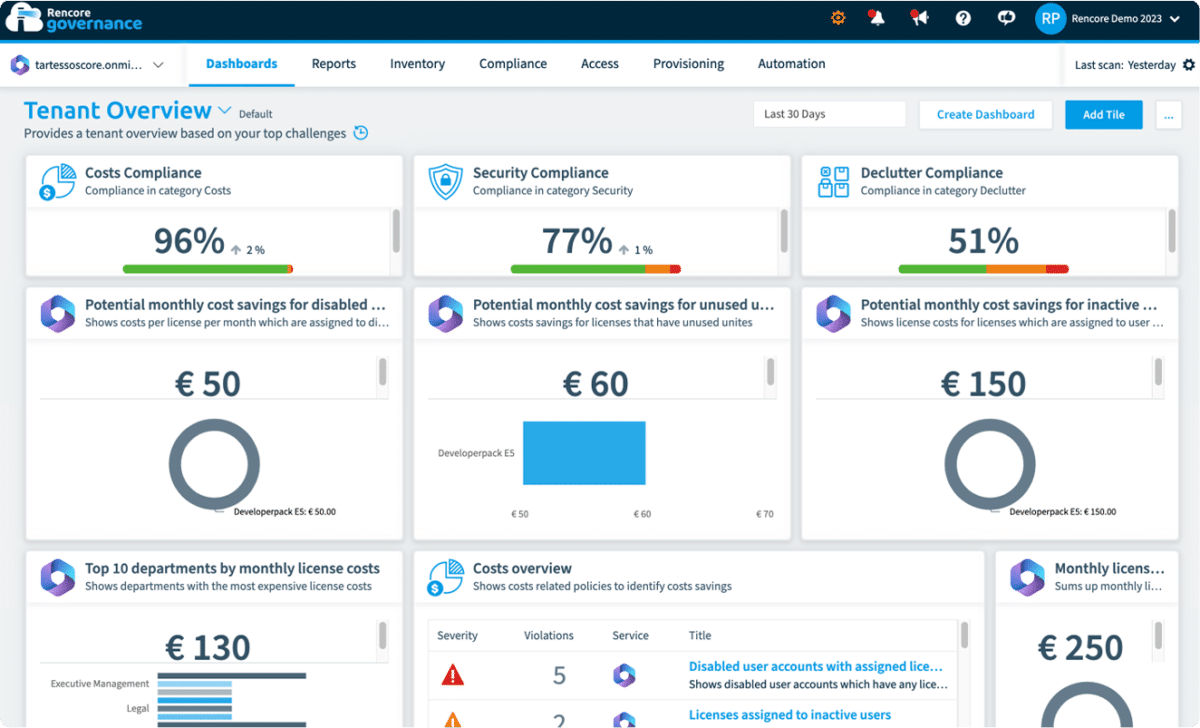Click the Security Compliance shield icon

tap(444, 180)
